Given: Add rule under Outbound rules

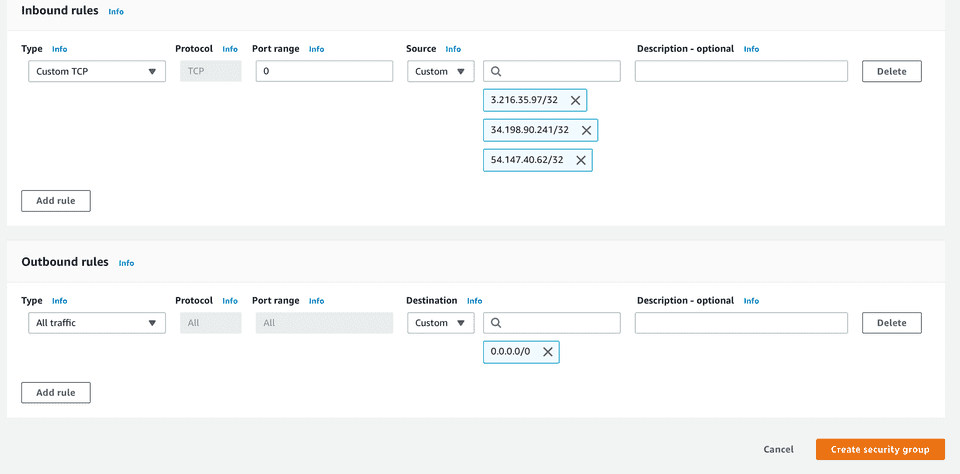Looking at the screenshot, I should point(56,393).
